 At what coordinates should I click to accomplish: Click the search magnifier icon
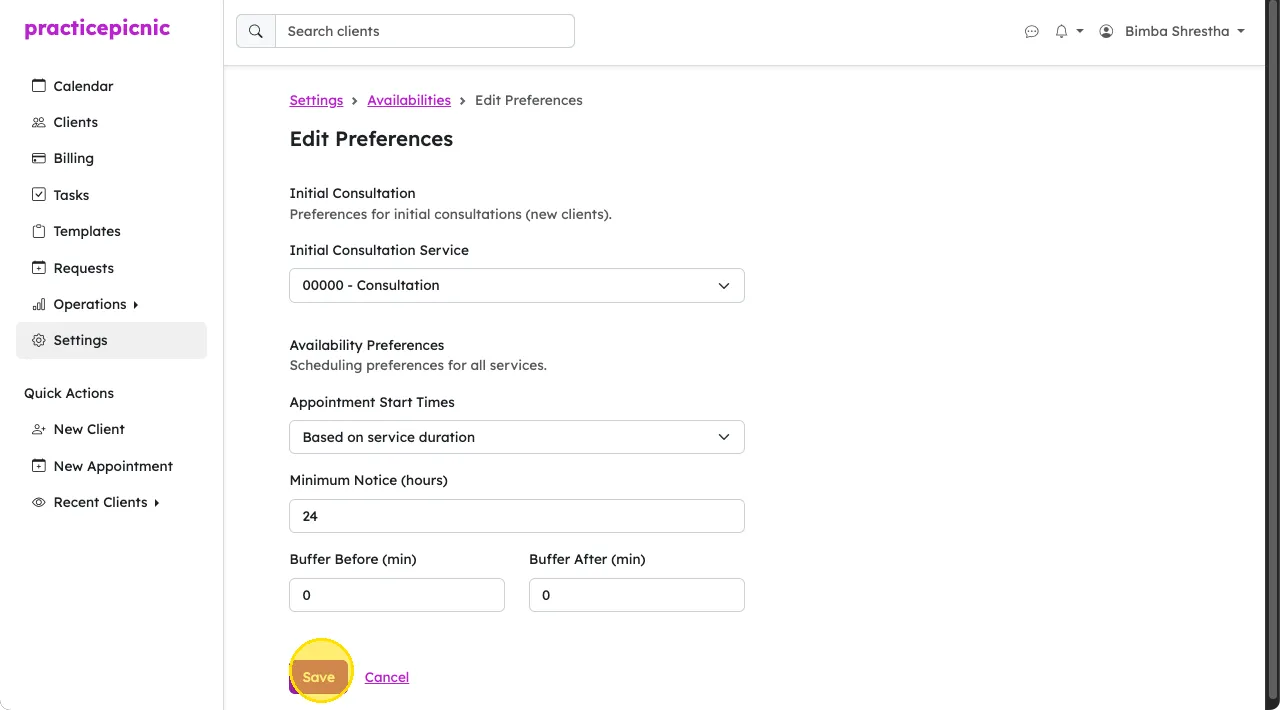[256, 31]
